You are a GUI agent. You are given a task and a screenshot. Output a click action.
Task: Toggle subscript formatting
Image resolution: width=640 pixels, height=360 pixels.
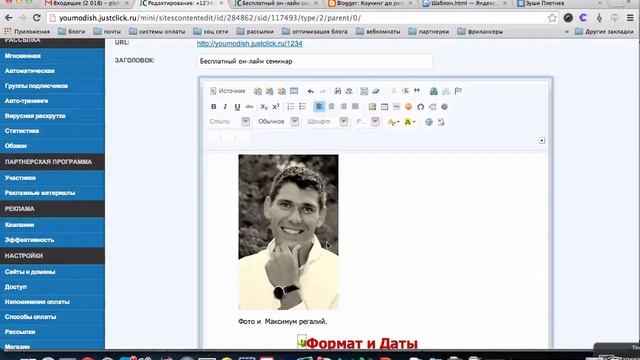[x=264, y=107]
